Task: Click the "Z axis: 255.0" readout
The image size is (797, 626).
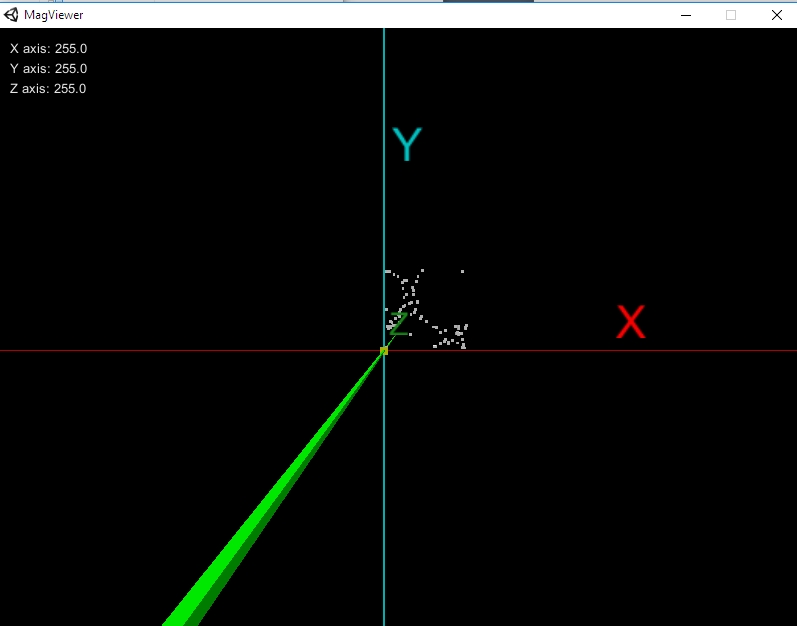Action: [x=48, y=88]
